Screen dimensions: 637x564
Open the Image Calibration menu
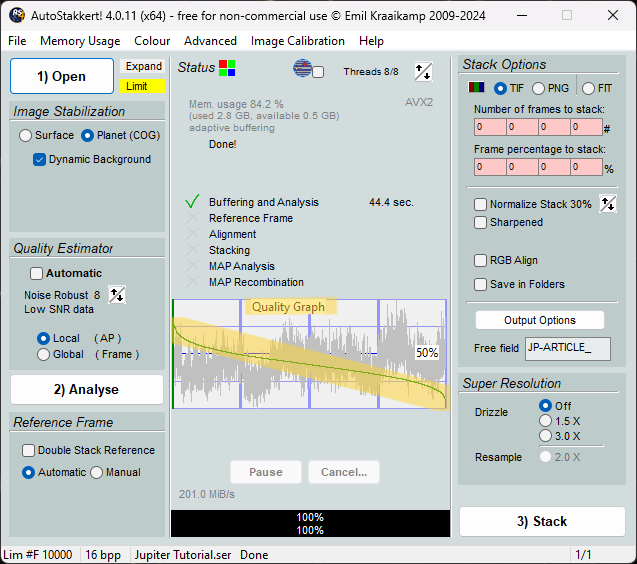tap(298, 41)
